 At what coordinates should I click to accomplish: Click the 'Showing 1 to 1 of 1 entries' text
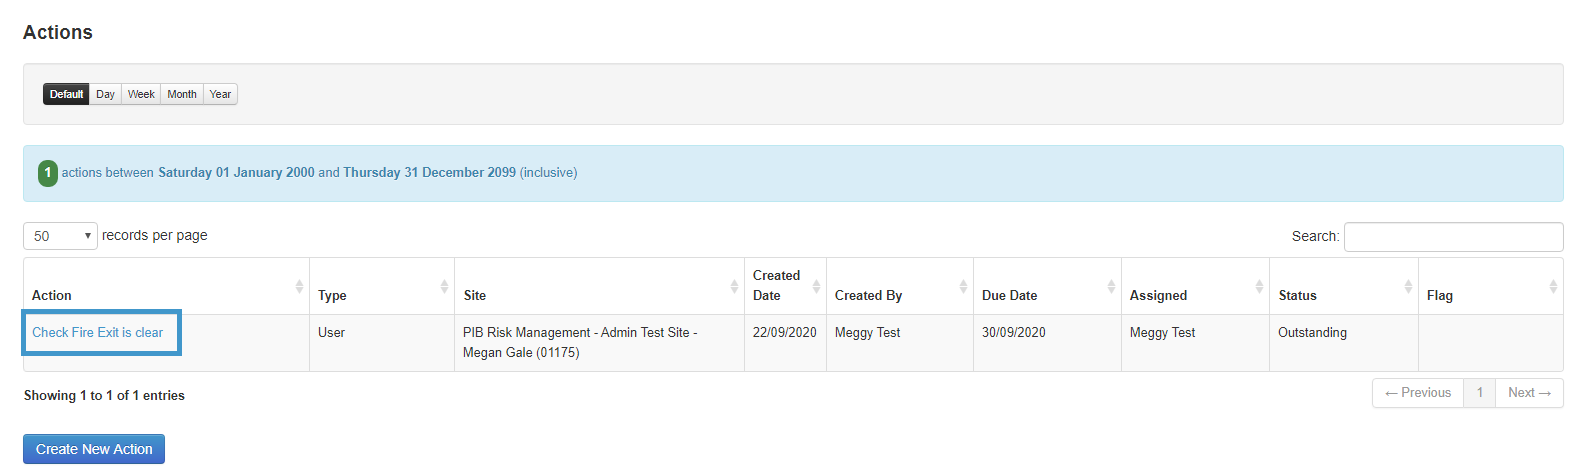coord(104,396)
